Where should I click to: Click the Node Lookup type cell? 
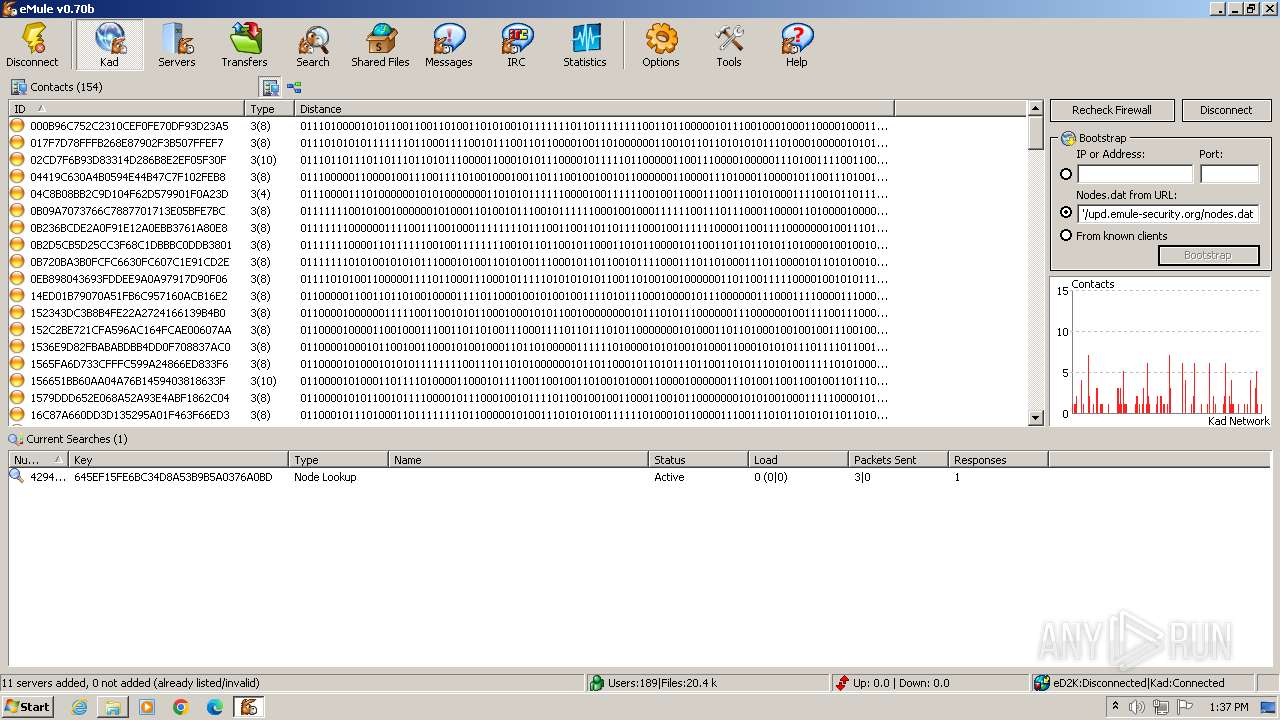click(x=325, y=477)
